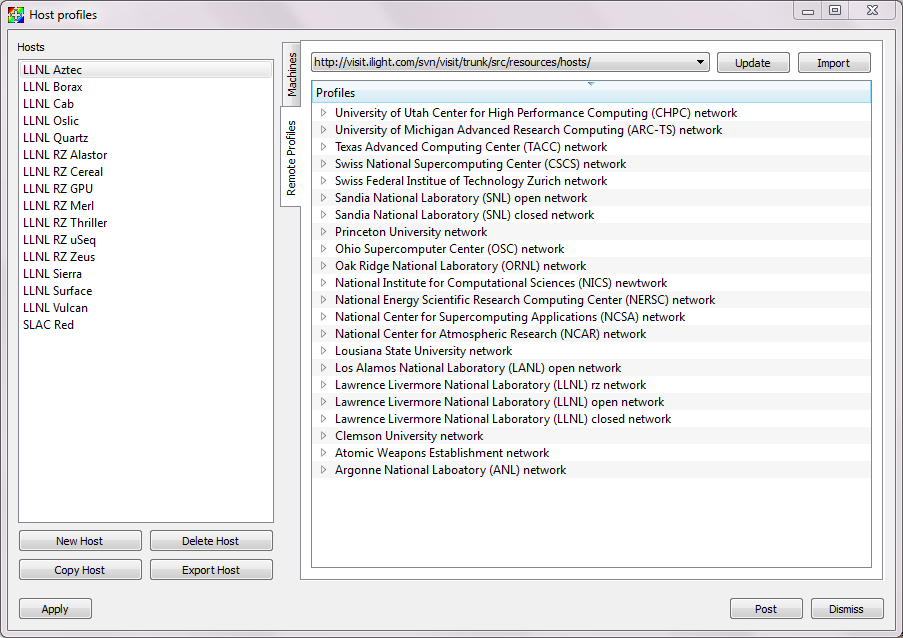The height and width of the screenshot is (638, 903).
Task: Select Swiss Federal Institue of Technology Zurich row
Action: (x=591, y=181)
